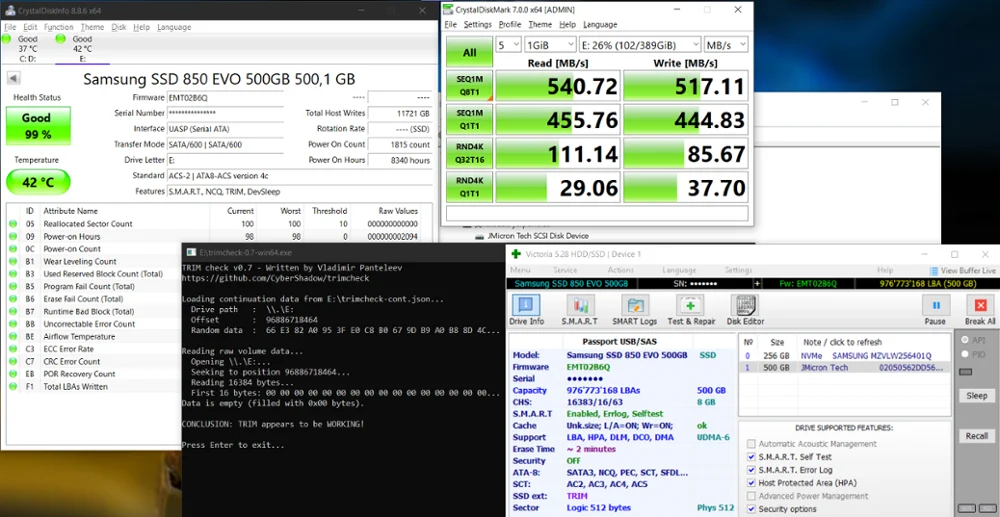Select the API radio button in Victoria
This screenshot has width=1000, height=517.
tap(966, 340)
